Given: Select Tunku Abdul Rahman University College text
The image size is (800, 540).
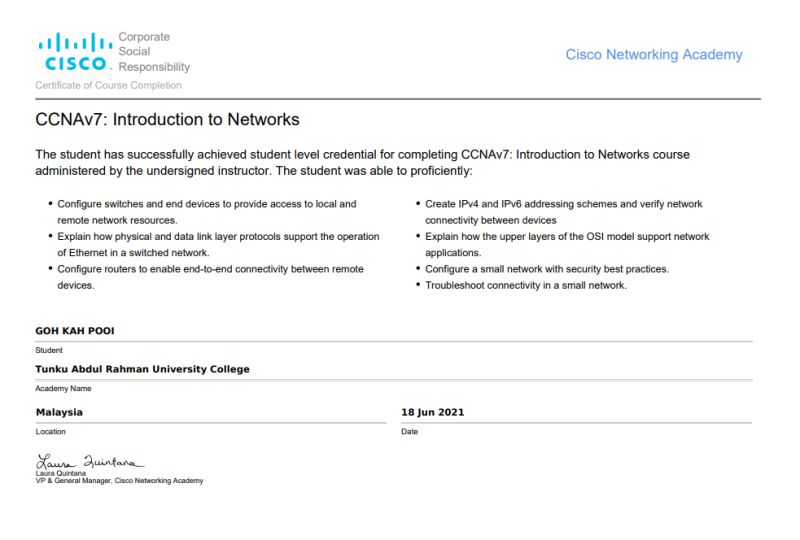Looking at the screenshot, I should 142,369.
